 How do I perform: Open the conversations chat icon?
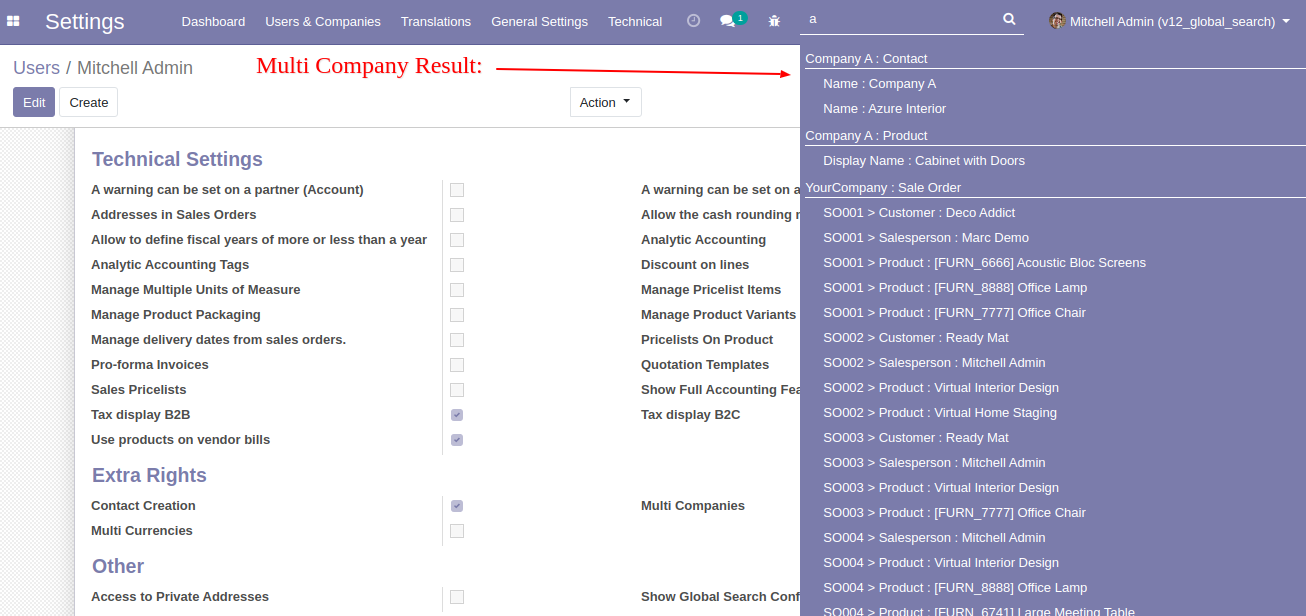click(728, 21)
